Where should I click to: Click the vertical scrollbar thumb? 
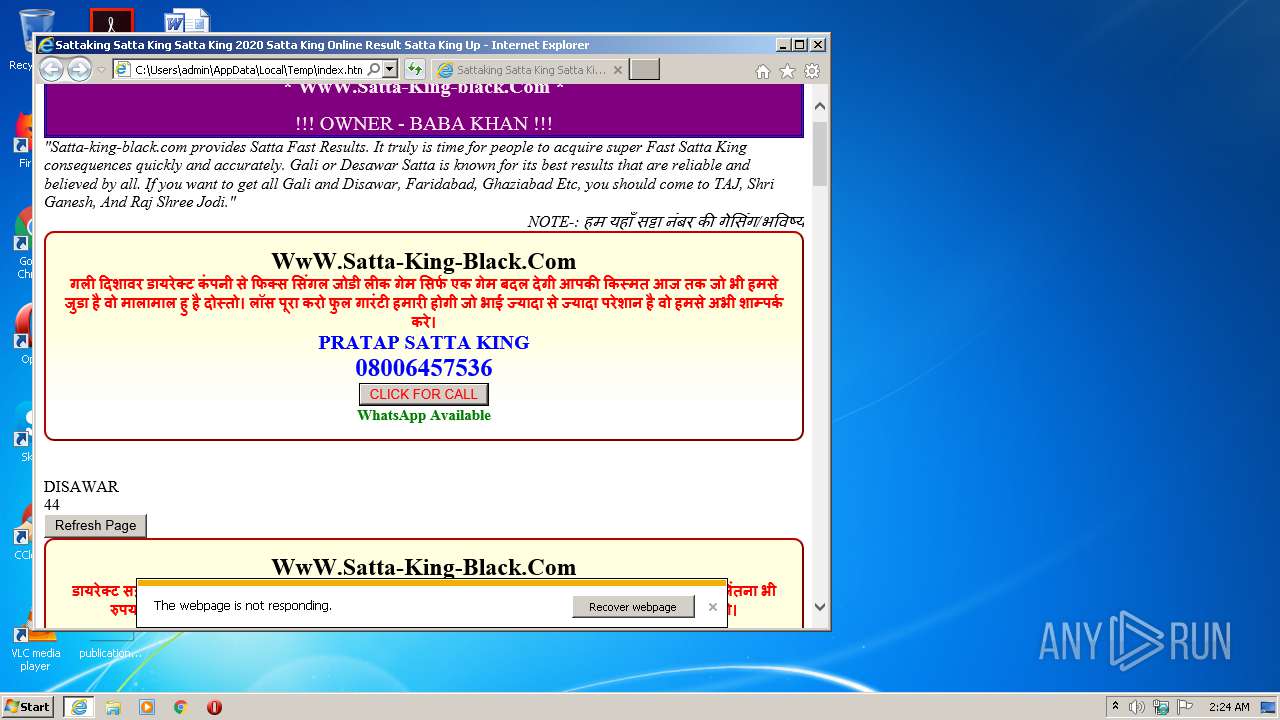820,153
